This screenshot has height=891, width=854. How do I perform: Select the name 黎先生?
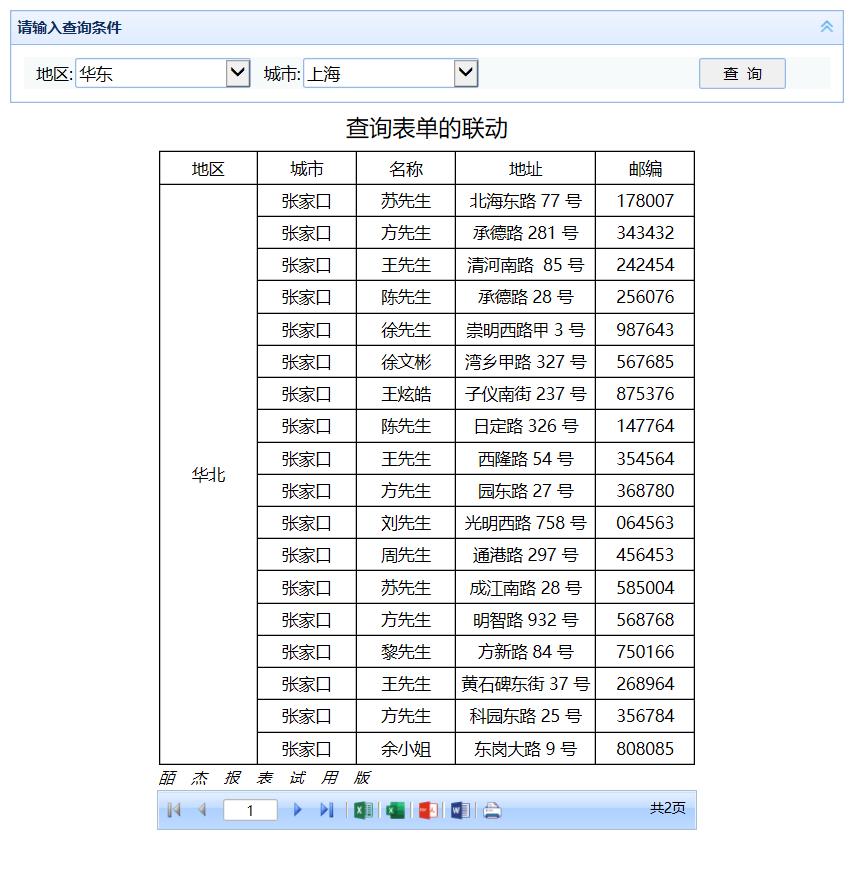[406, 652]
